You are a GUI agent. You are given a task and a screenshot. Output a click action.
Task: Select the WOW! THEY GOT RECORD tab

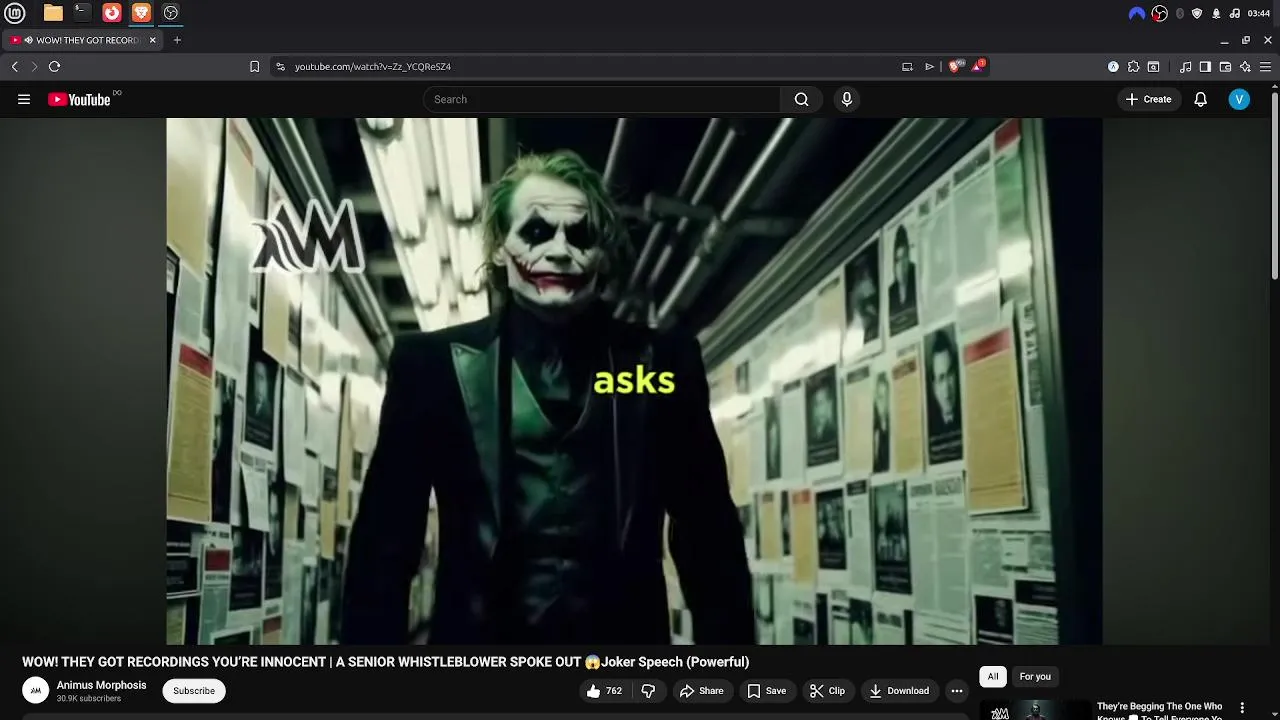82,40
